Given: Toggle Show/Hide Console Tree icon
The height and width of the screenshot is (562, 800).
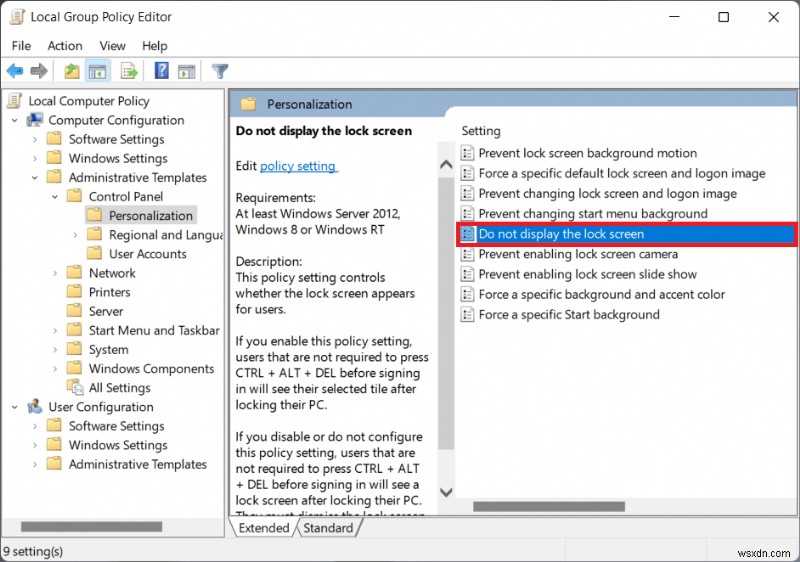Looking at the screenshot, I should point(97,71).
